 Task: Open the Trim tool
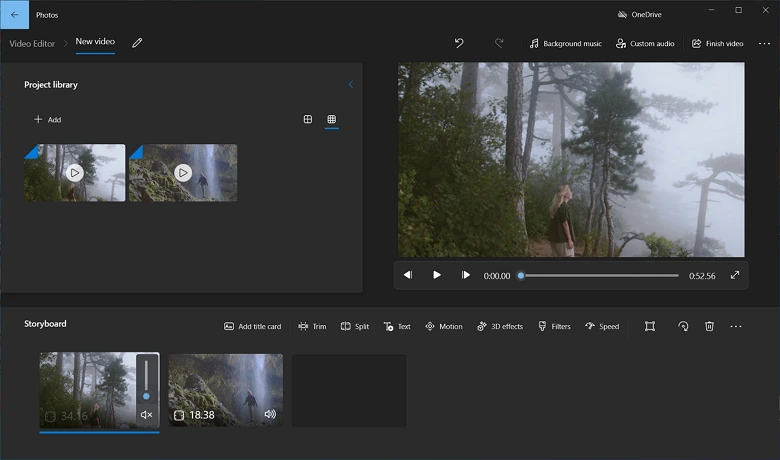312,327
